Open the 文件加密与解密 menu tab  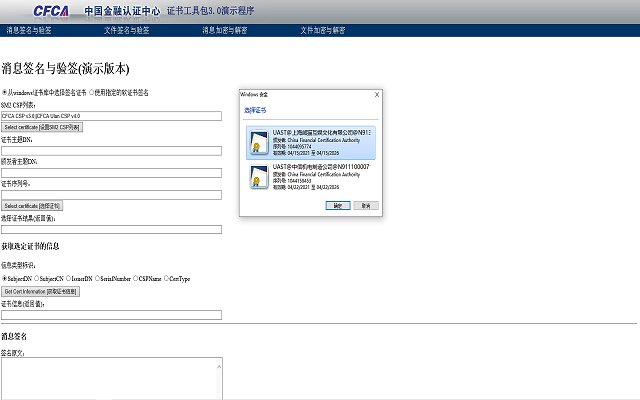[x=323, y=30]
